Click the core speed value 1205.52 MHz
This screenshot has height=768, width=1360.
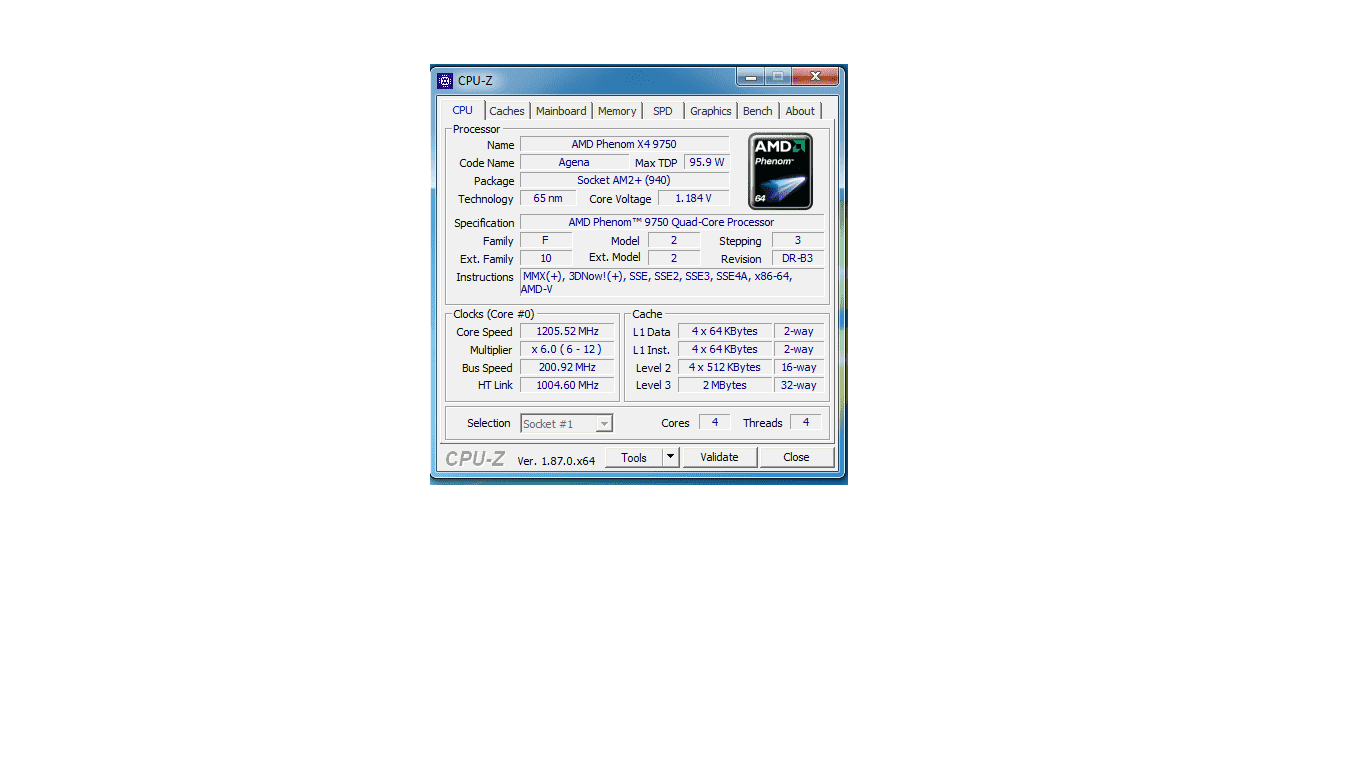(x=567, y=331)
